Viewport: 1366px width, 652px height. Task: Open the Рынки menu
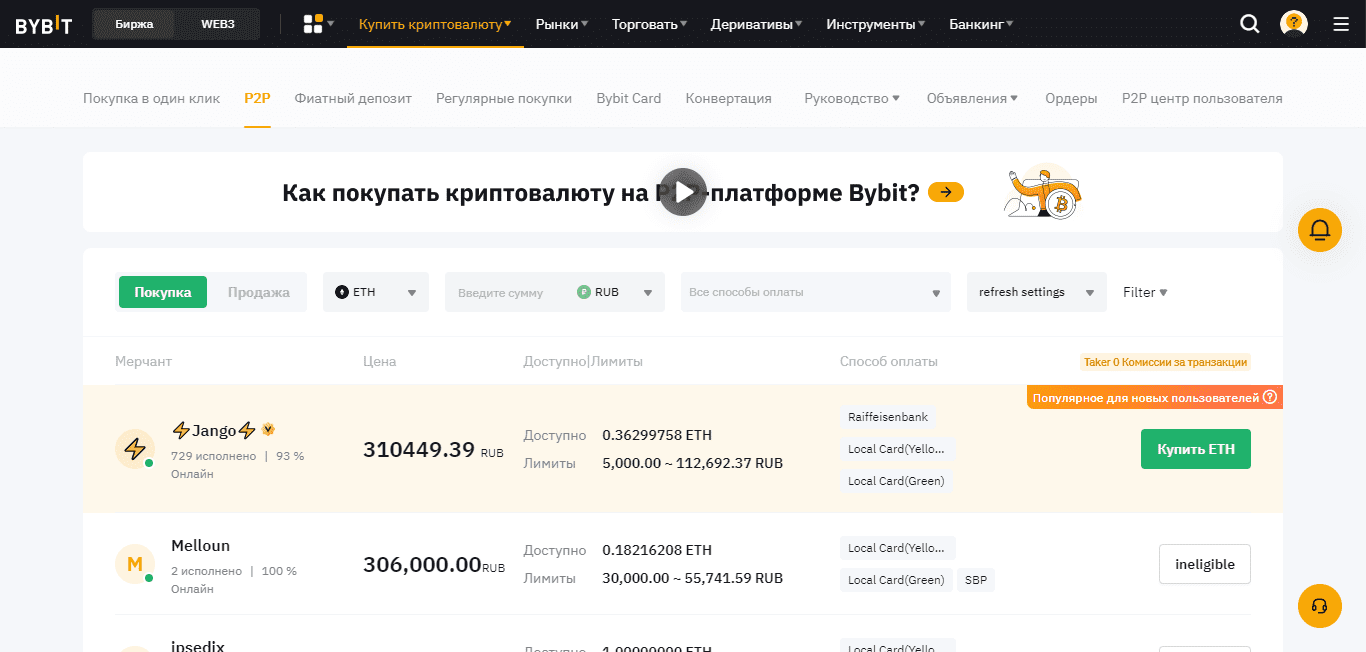[x=561, y=24]
